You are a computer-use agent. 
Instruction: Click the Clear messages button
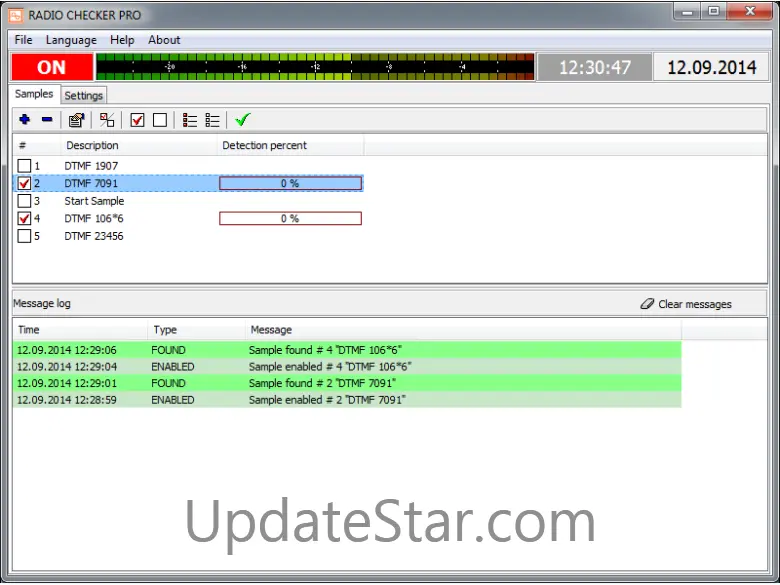(x=686, y=304)
